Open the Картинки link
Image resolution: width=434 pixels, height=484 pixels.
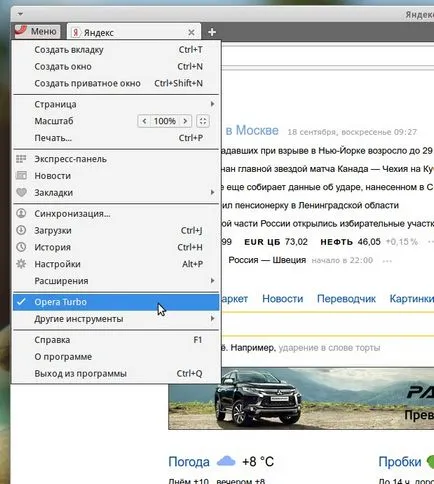click(412, 299)
